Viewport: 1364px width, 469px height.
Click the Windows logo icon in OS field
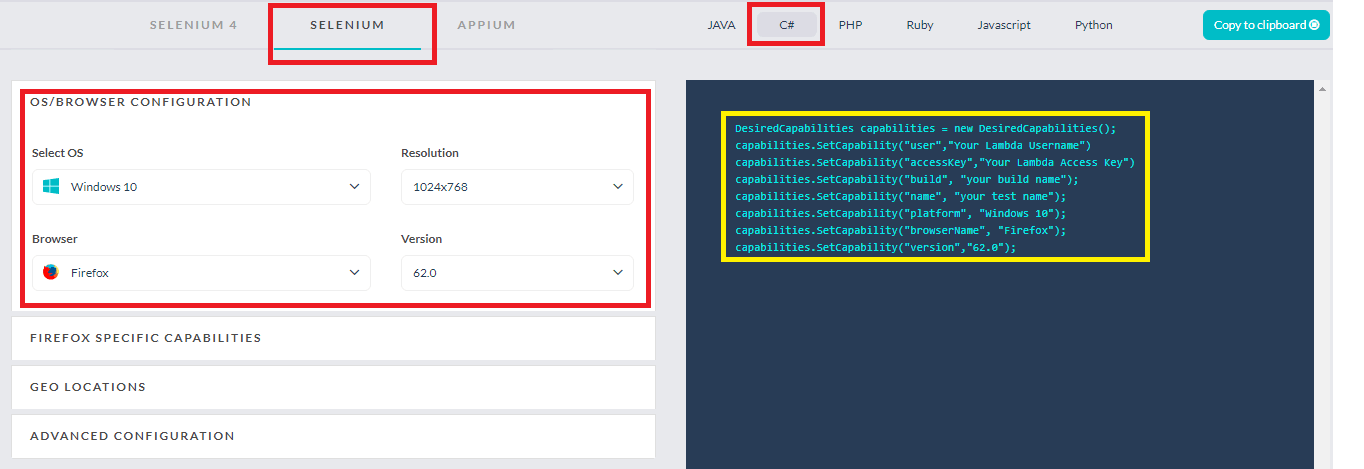(x=51, y=187)
